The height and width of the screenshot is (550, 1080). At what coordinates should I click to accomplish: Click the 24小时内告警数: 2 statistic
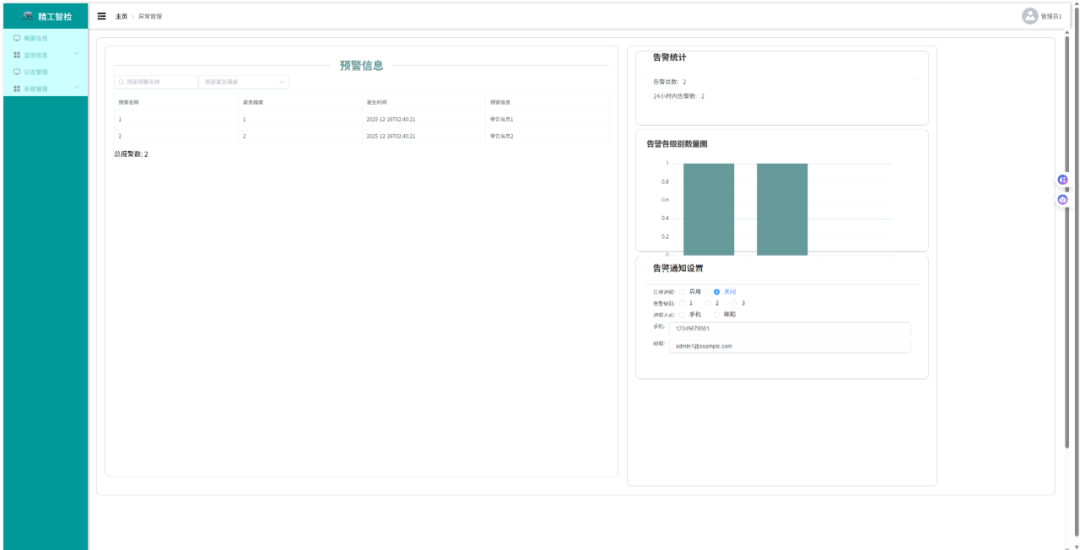pos(678,96)
